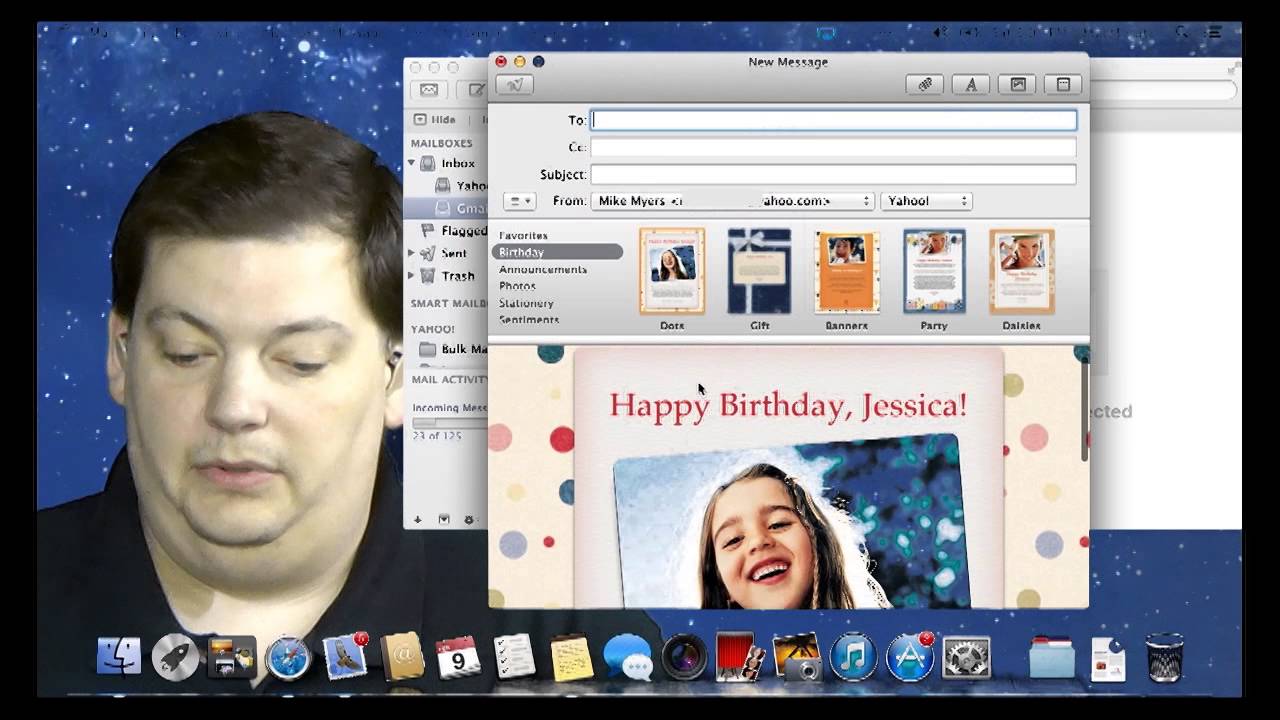Switch to the Favorites stationery category

524,235
